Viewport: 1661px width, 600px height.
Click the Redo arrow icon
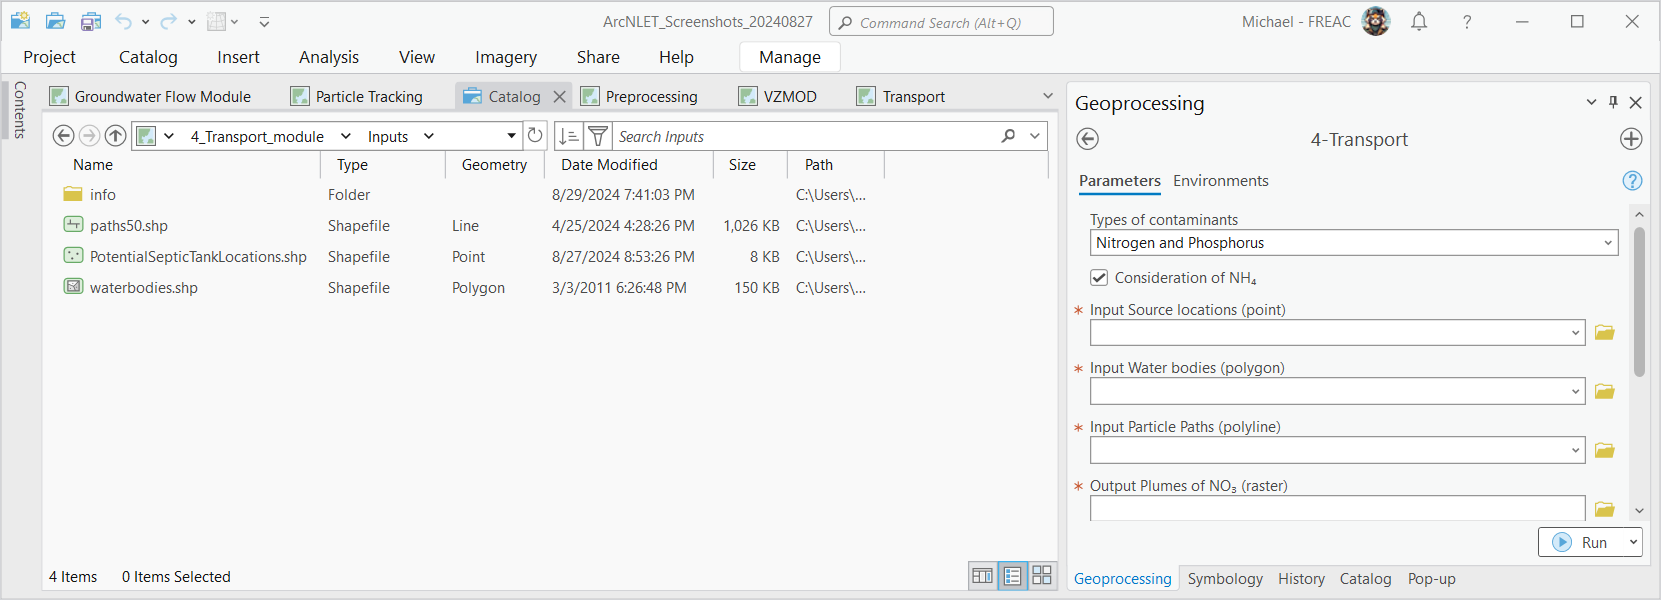click(x=169, y=21)
